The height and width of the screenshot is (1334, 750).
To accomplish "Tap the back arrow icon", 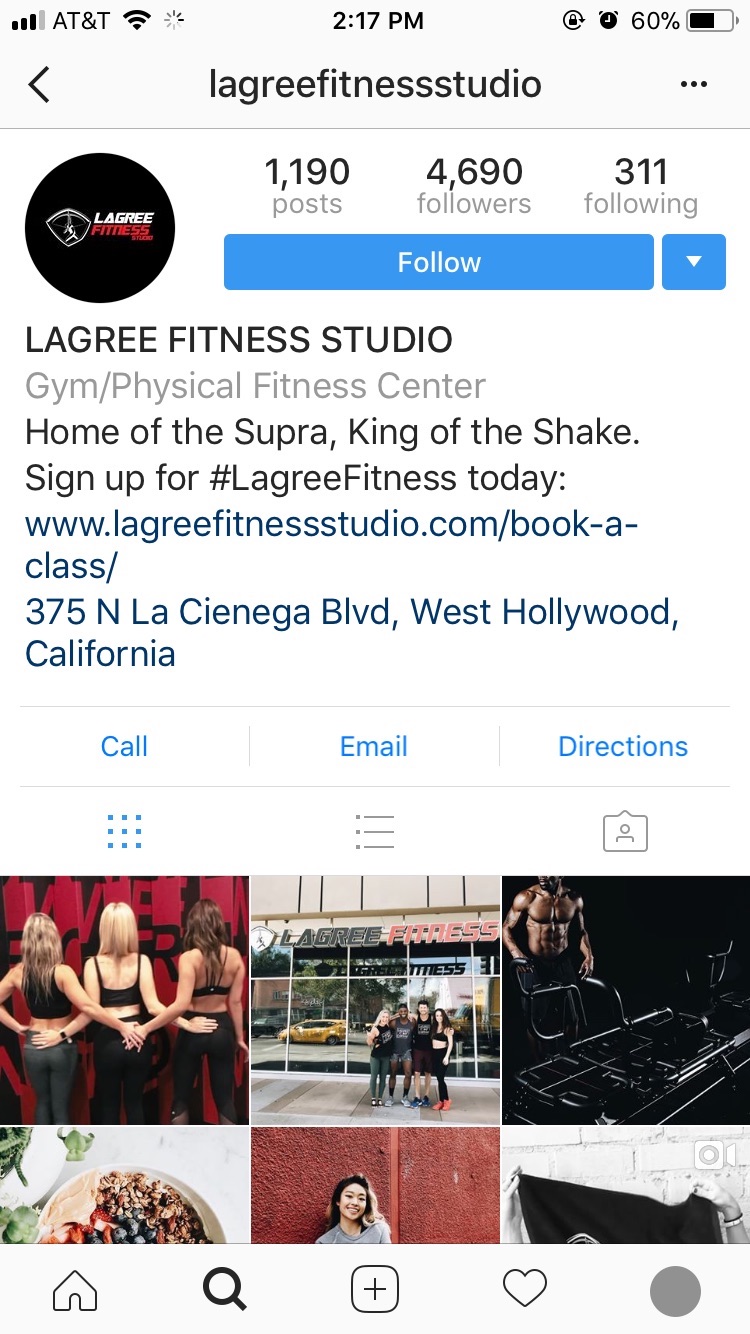I will click(x=38, y=85).
